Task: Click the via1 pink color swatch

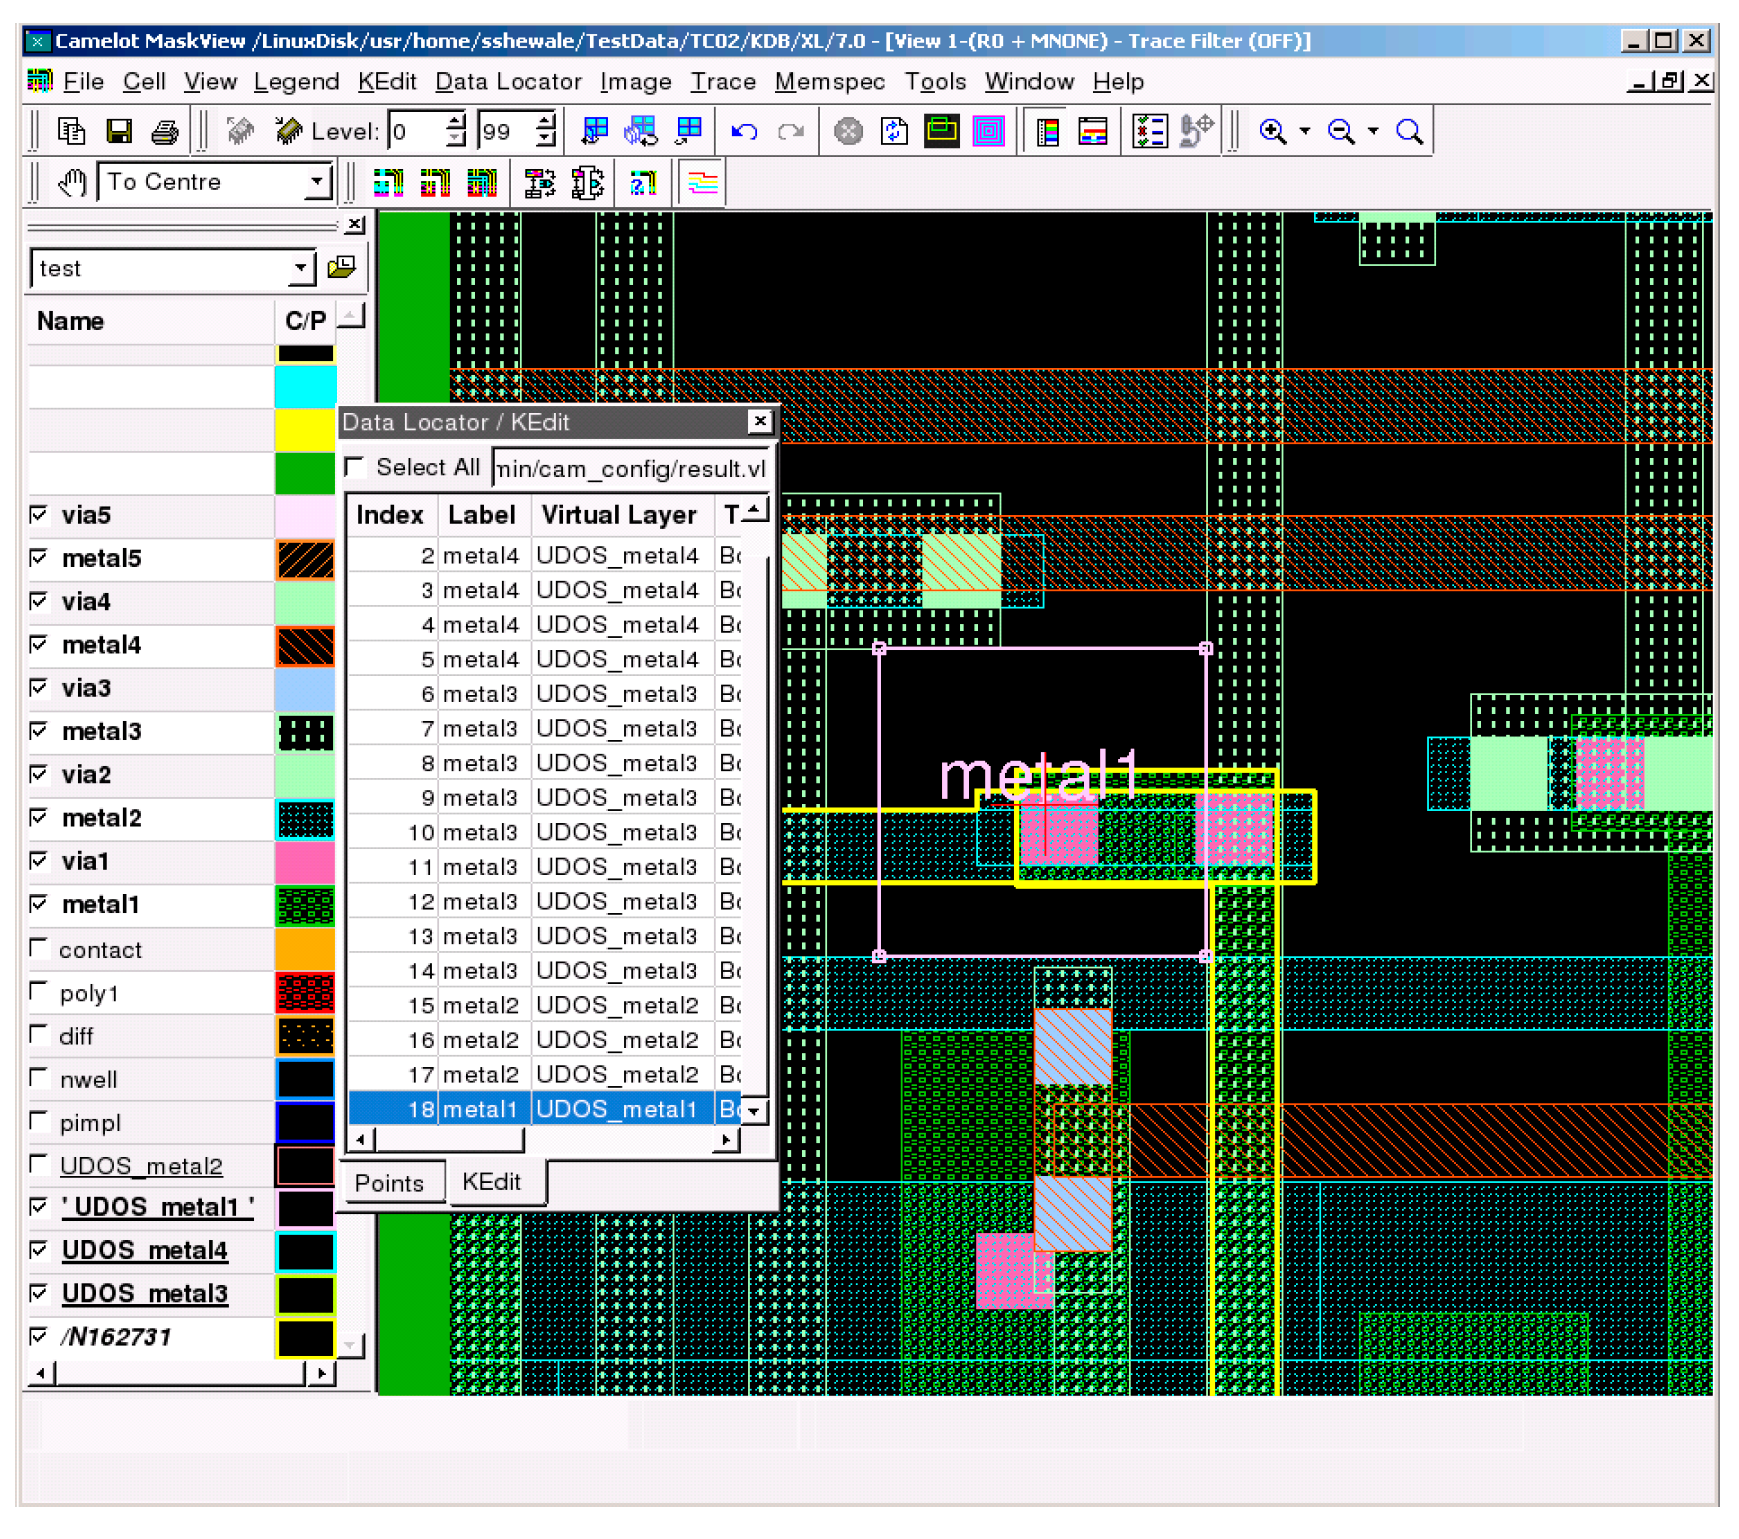Action: (x=305, y=862)
